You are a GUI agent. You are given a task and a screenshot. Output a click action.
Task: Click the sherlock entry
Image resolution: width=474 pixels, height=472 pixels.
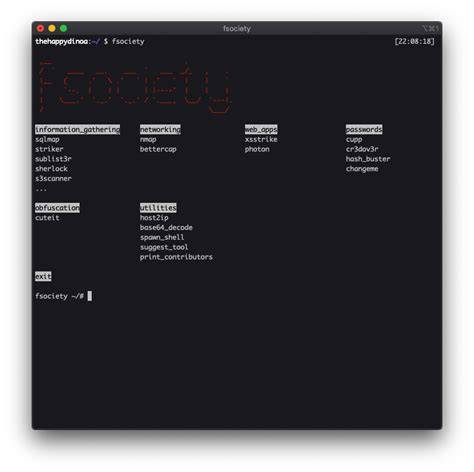51,169
